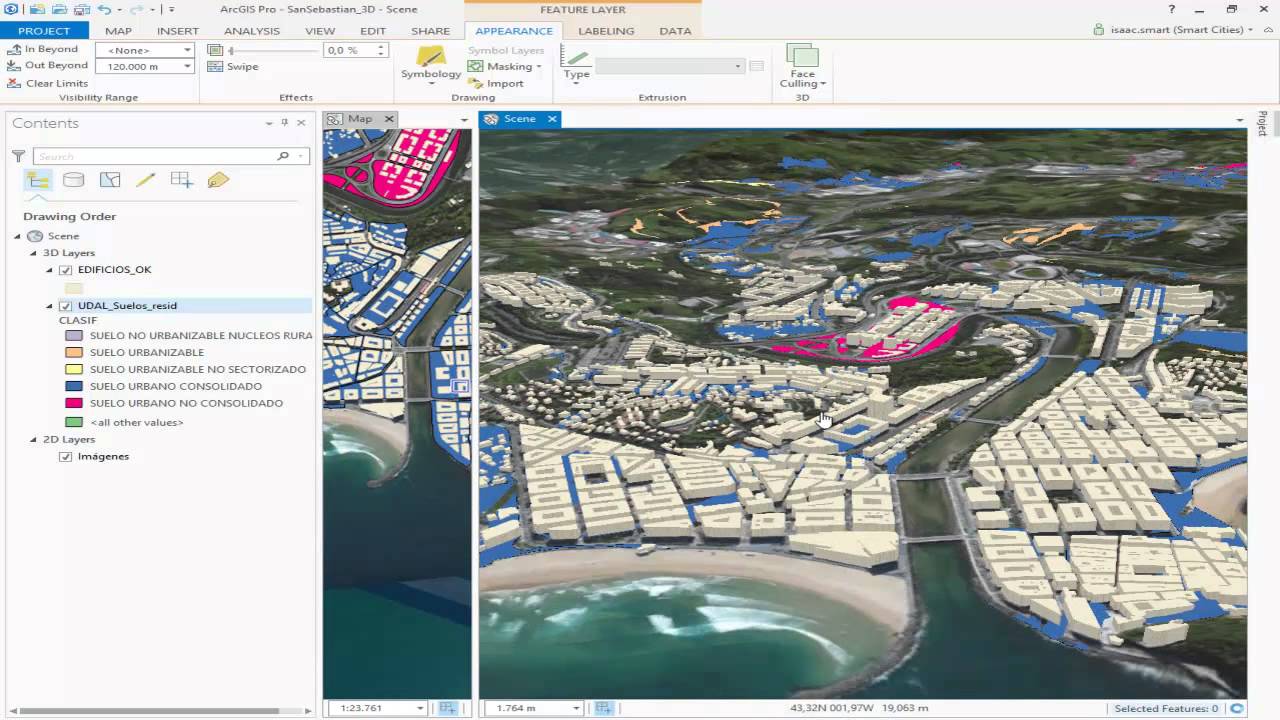Screen dimensions: 1280x720
Task: Click the layer transparency slider
Action: point(273,50)
